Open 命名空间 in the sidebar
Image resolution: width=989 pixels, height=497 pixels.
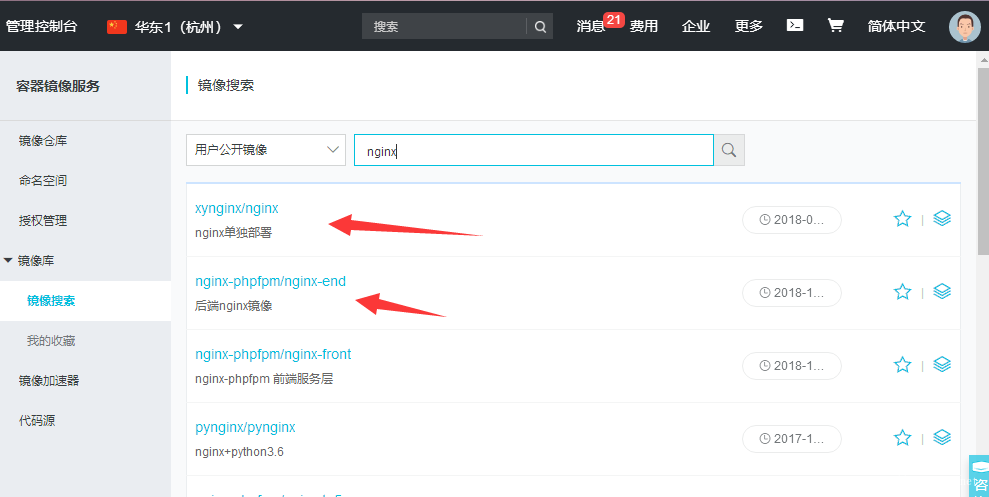(43, 180)
